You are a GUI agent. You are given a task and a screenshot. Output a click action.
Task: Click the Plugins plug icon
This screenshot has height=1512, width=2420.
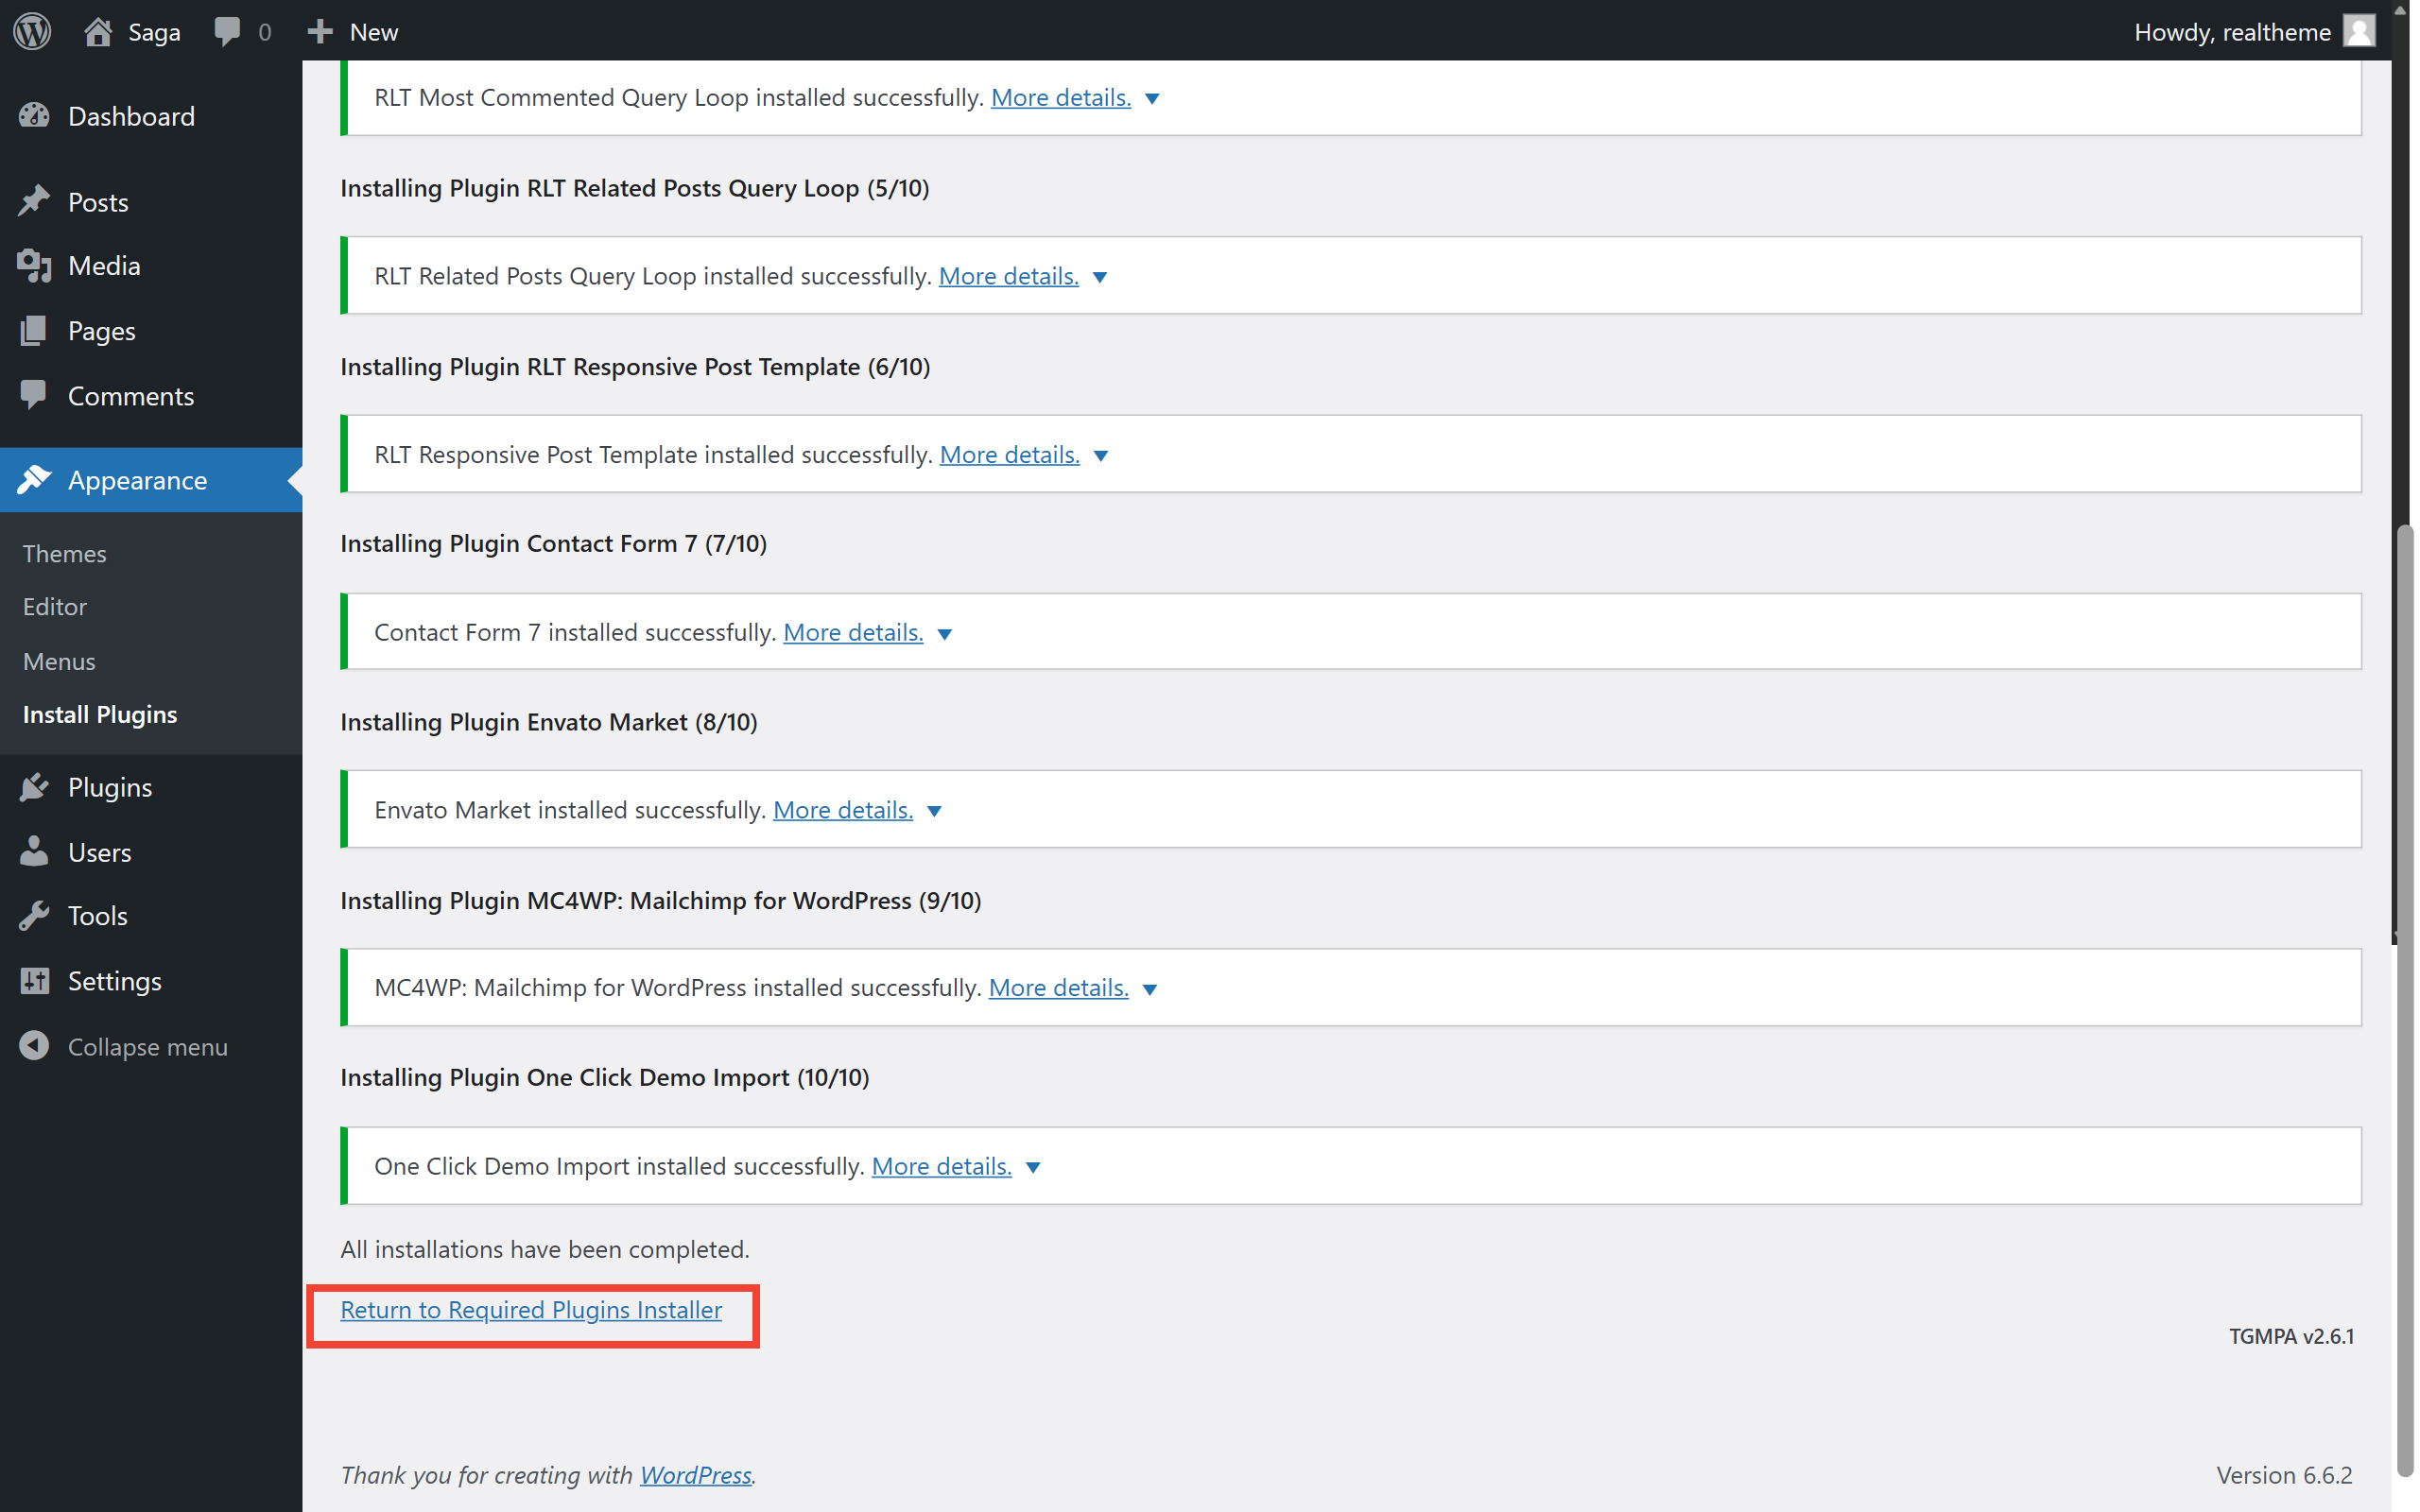(x=34, y=788)
